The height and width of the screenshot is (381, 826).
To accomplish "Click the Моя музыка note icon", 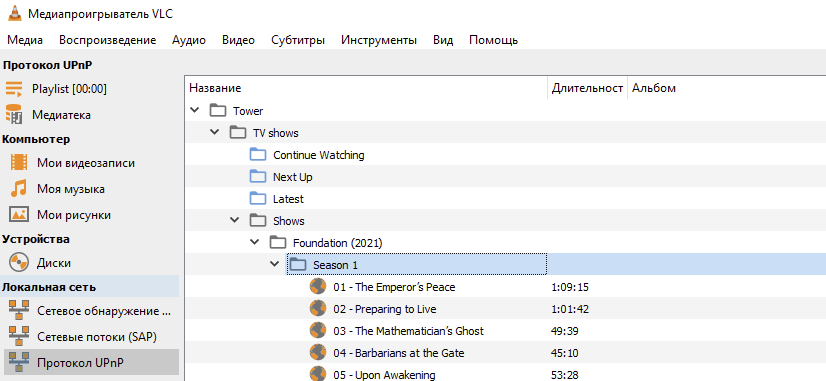I will [19, 189].
